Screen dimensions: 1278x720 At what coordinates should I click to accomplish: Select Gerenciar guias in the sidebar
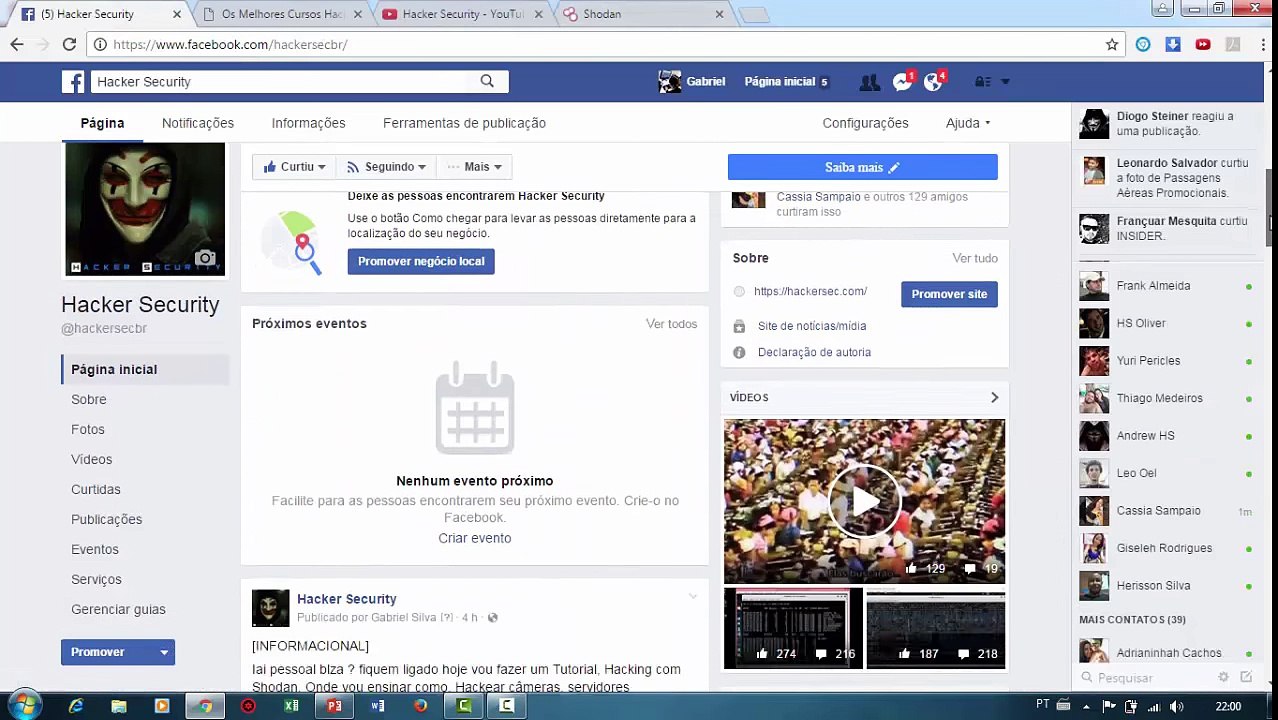[x=118, y=609]
